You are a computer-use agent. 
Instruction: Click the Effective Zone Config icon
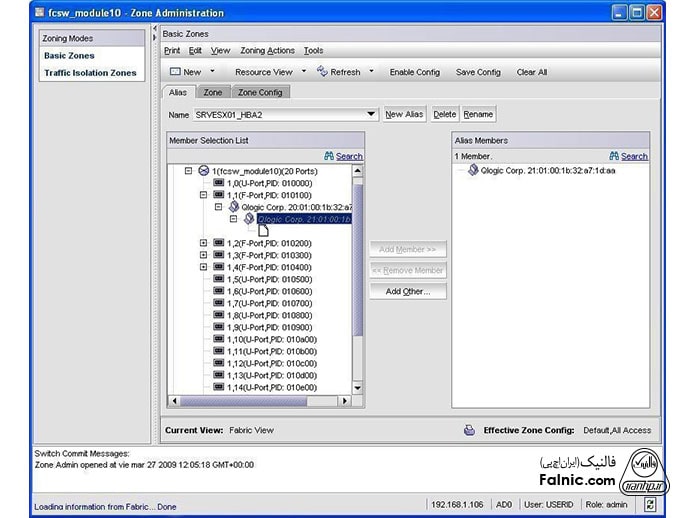pos(468,430)
